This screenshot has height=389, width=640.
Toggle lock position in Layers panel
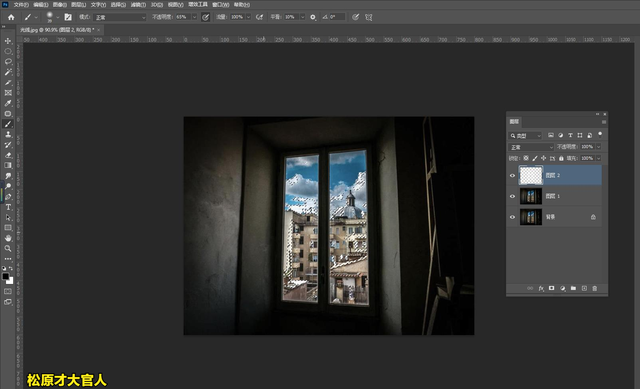click(x=543, y=158)
